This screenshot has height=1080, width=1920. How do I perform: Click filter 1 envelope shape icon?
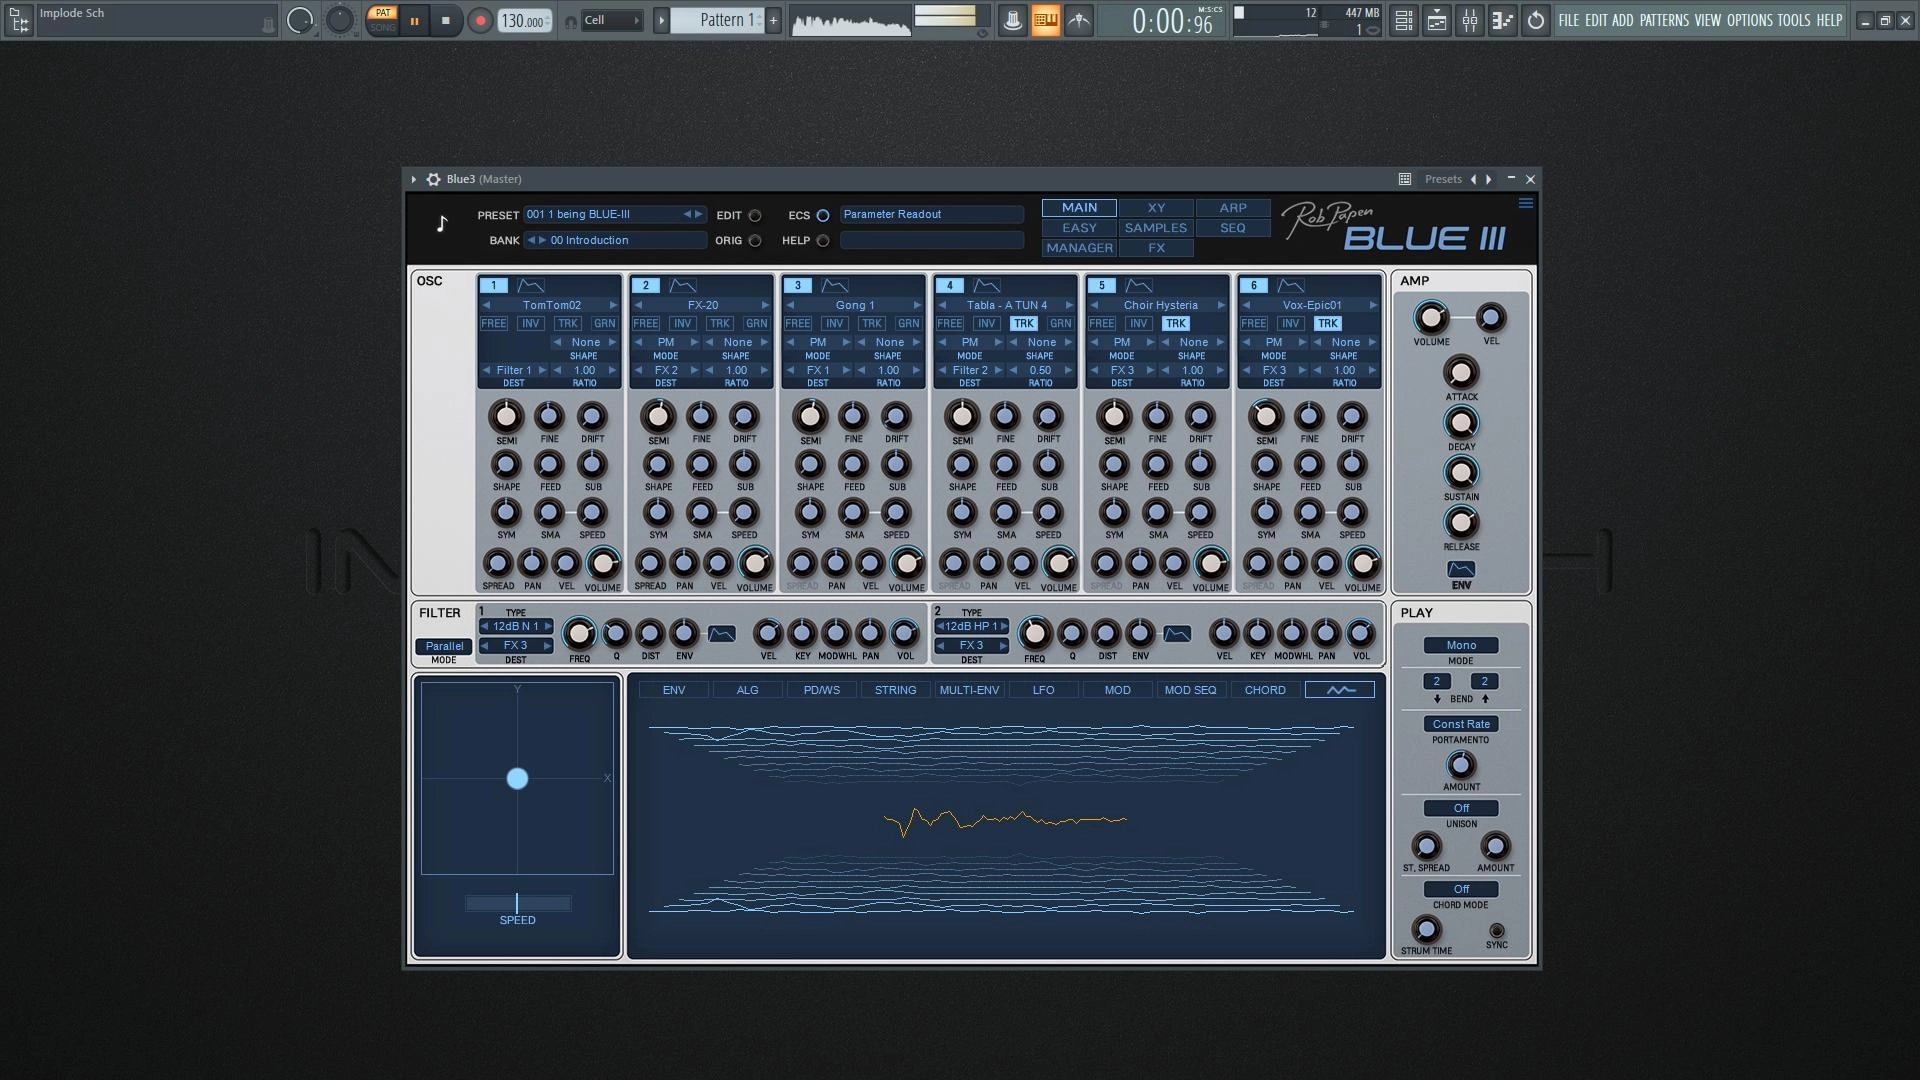tap(721, 634)
